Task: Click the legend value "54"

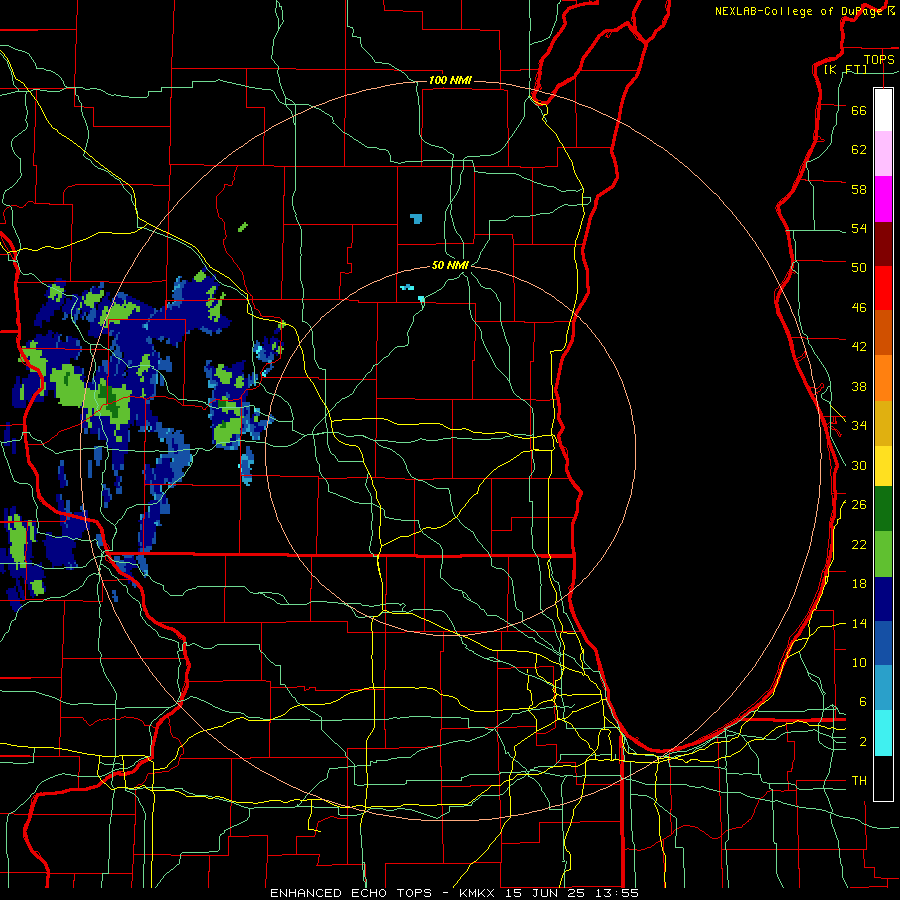Action: click(x=859, y=228)
